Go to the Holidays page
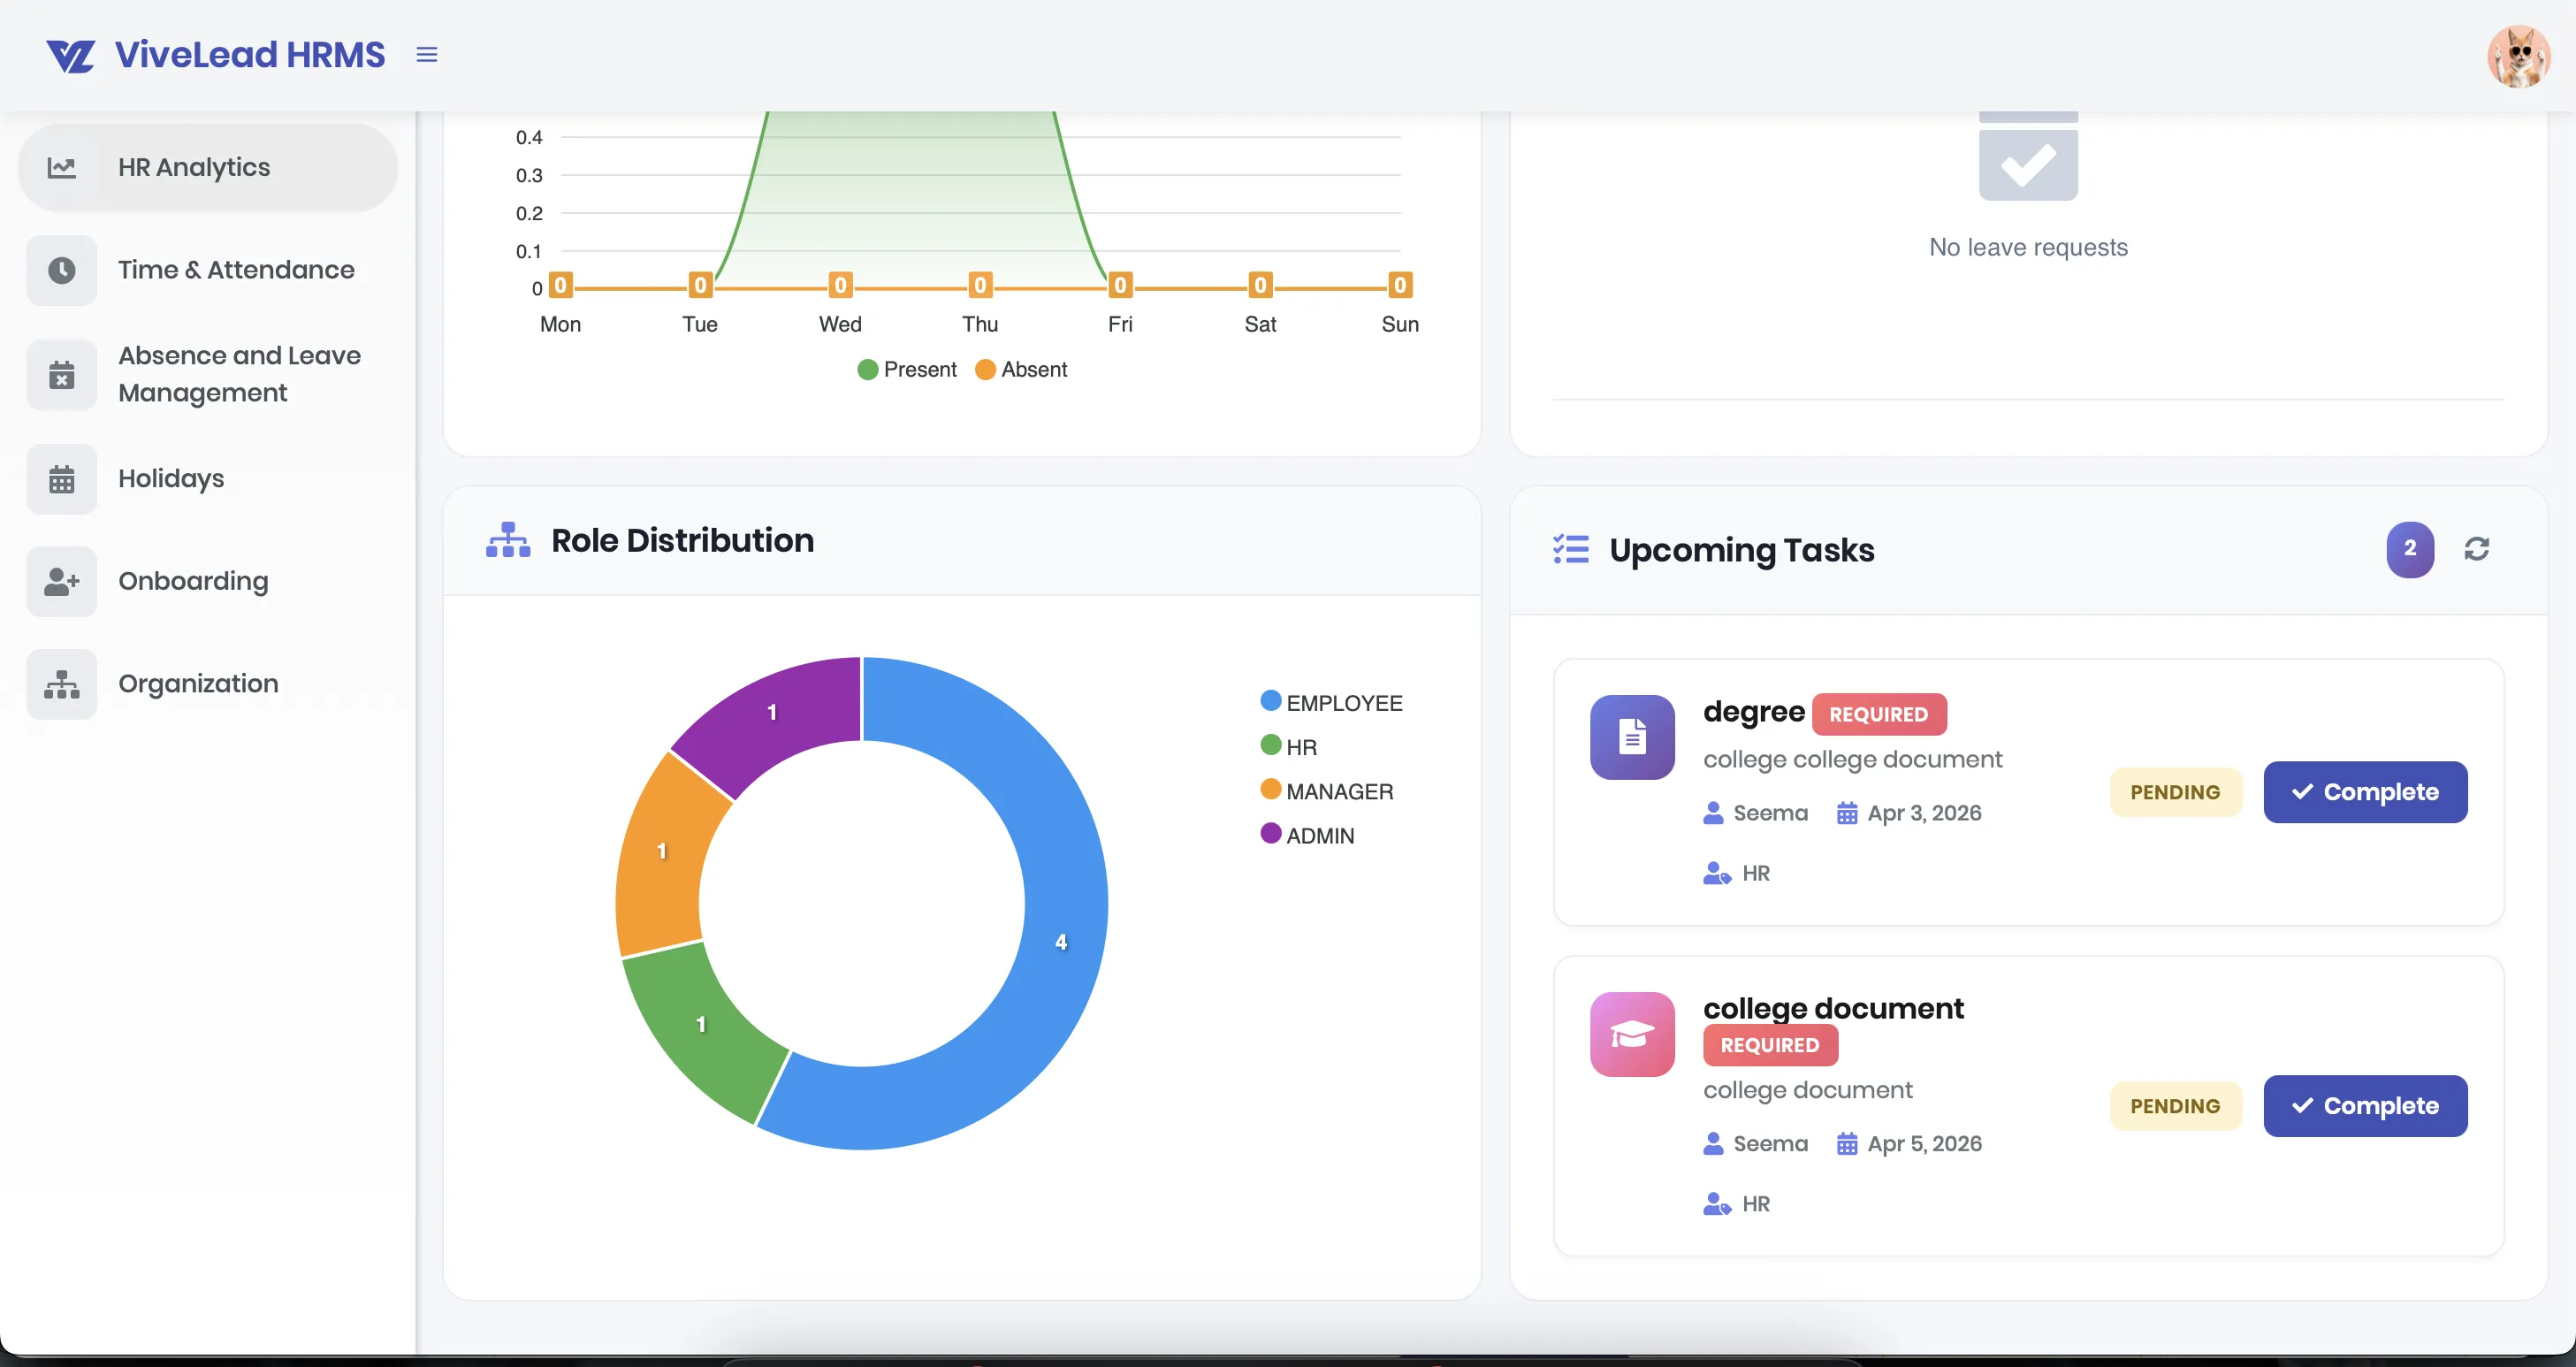Viewport: 2576px width, 1367px height. (x=208, y=478)
